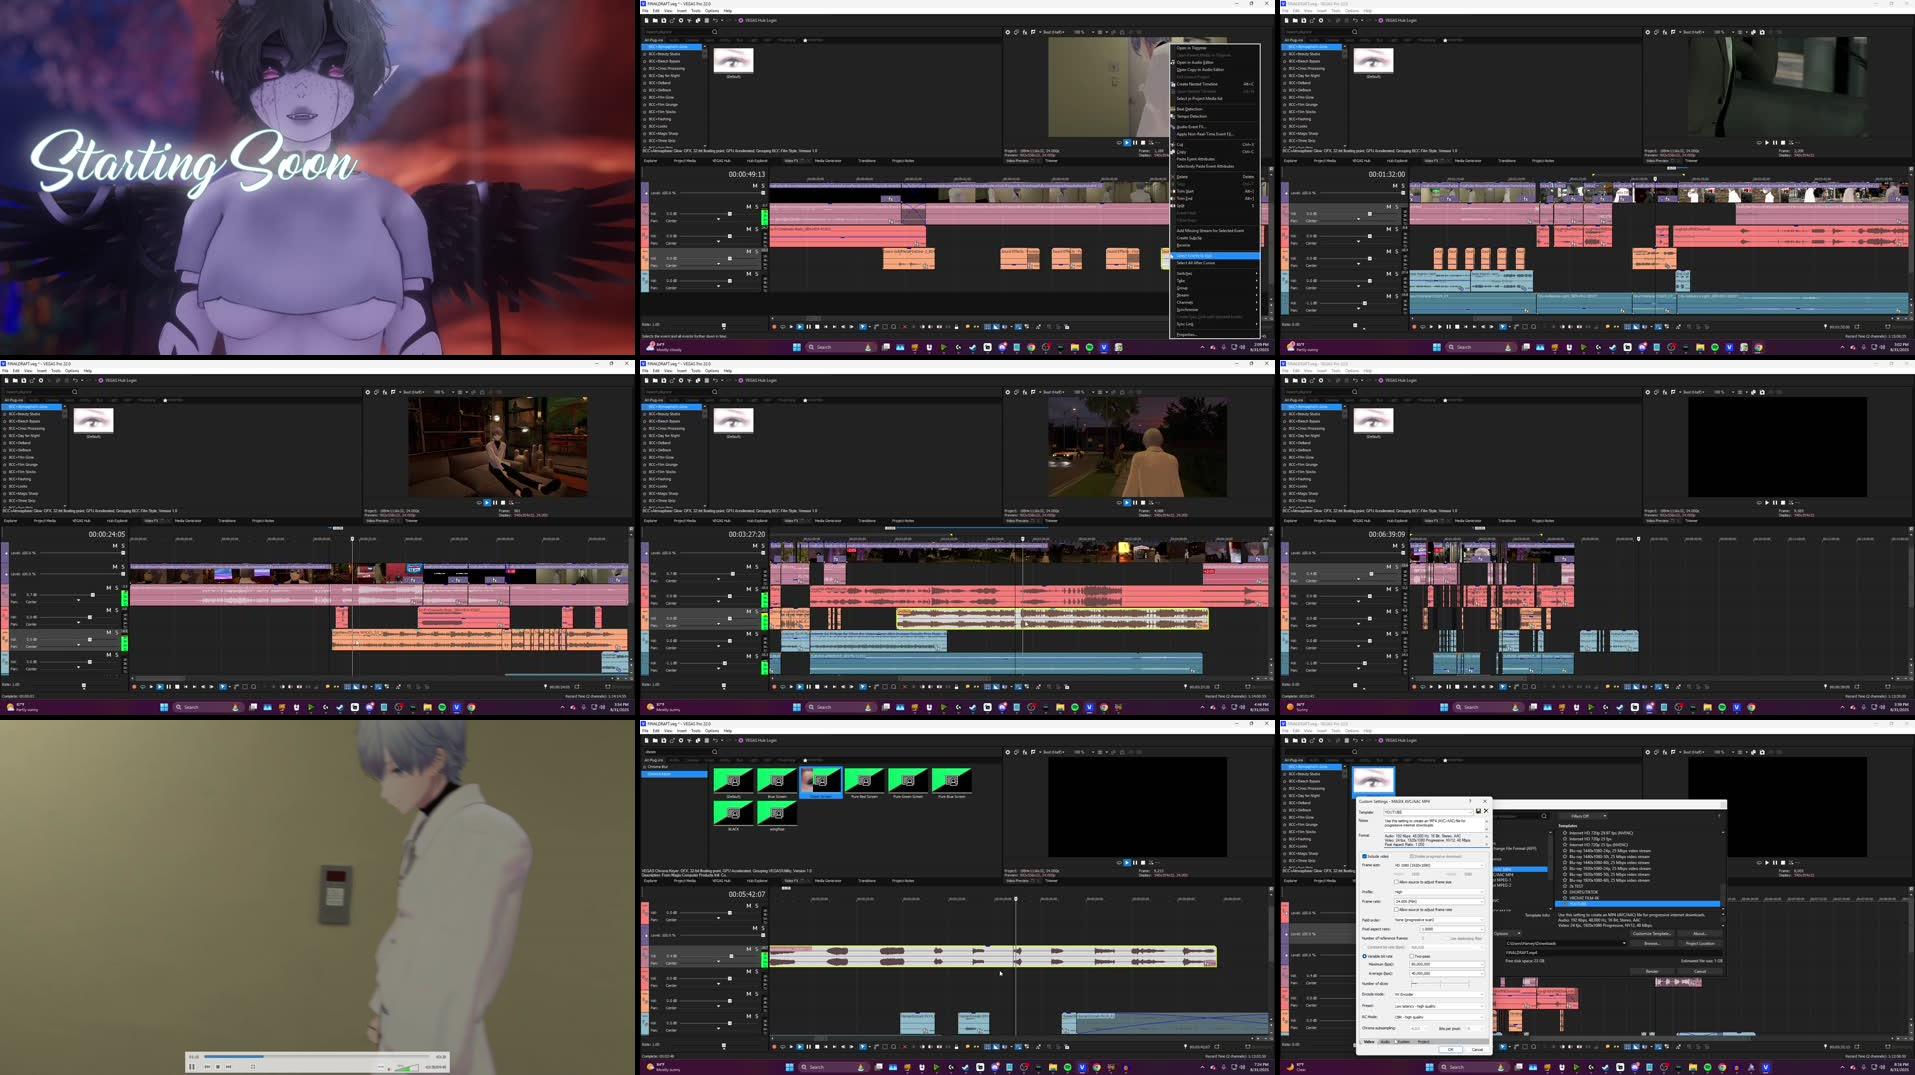Click the Template name field containing YOUTUBE
Image resolution: width=1915 pixels, height=1075 pixels.
click(x=1428, y=812)
